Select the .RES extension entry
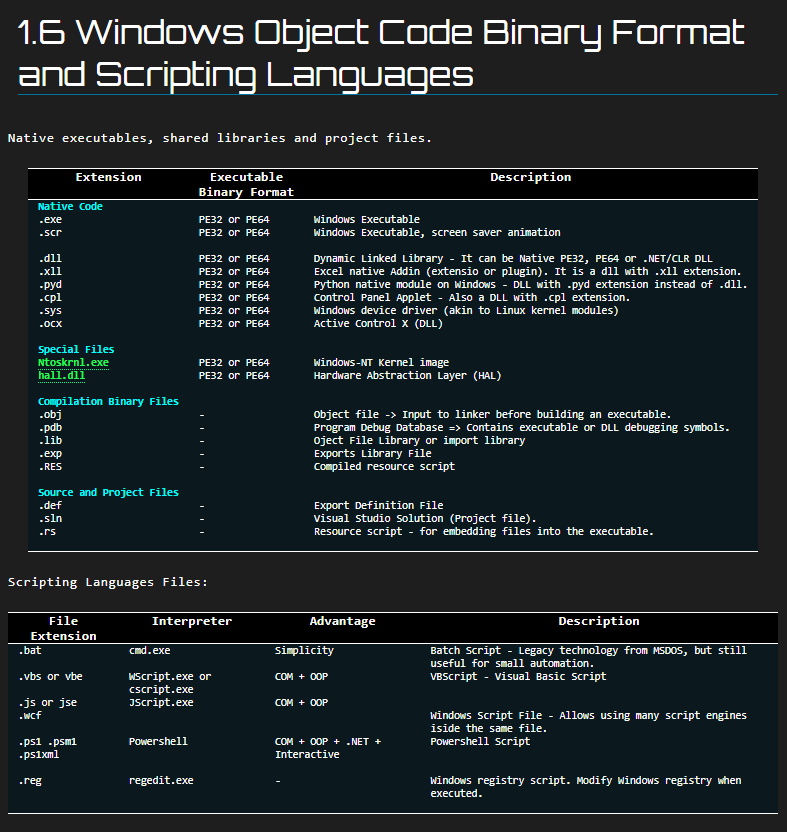Viewport: 787px width, 832px height. [50, 466]
